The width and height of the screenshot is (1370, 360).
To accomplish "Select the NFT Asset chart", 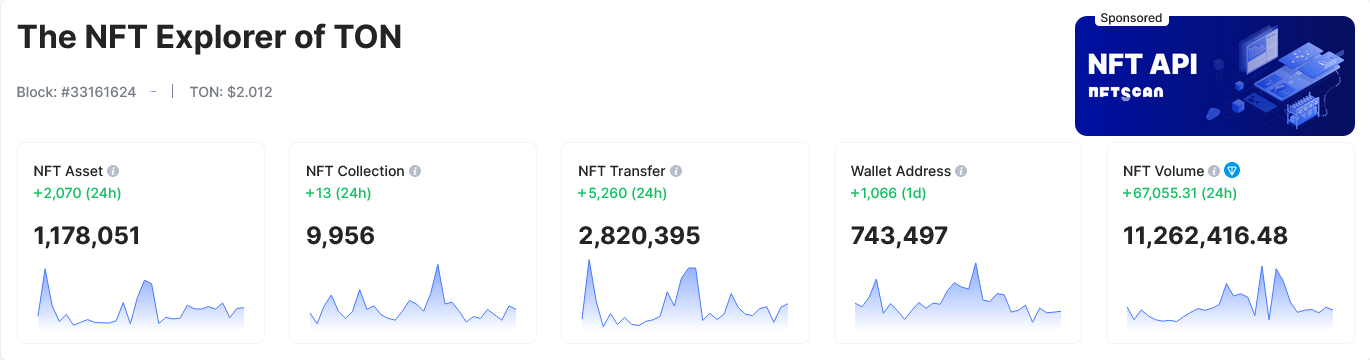I will click(x=141, y=296).
